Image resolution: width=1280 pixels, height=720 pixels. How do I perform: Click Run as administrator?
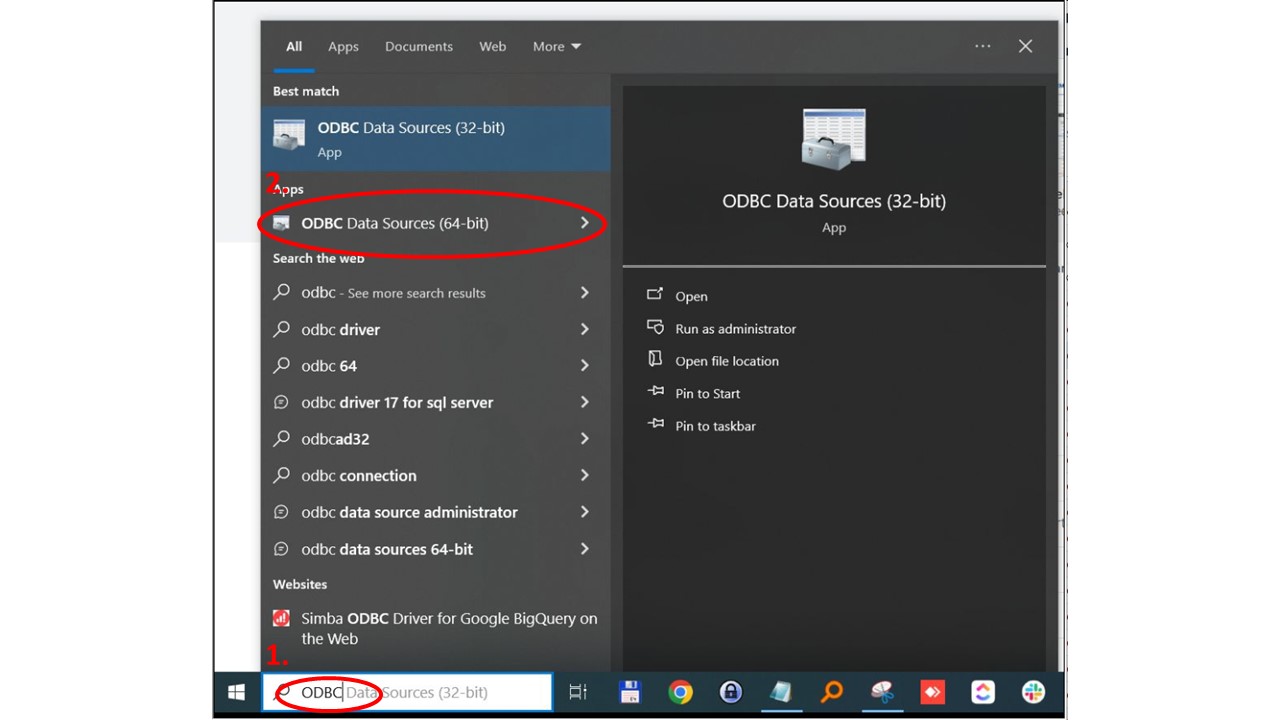click(x=735, y=329)
